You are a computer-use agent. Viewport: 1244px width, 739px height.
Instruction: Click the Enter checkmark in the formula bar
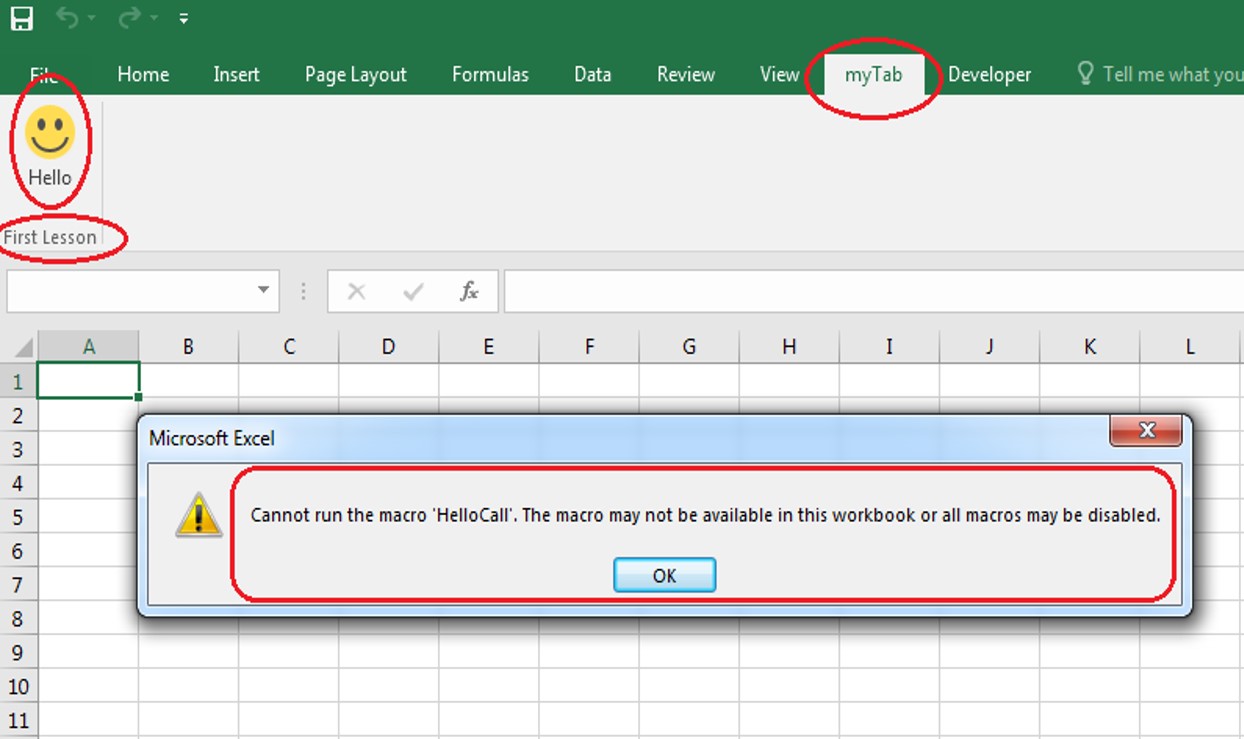[x=412, y=291]
